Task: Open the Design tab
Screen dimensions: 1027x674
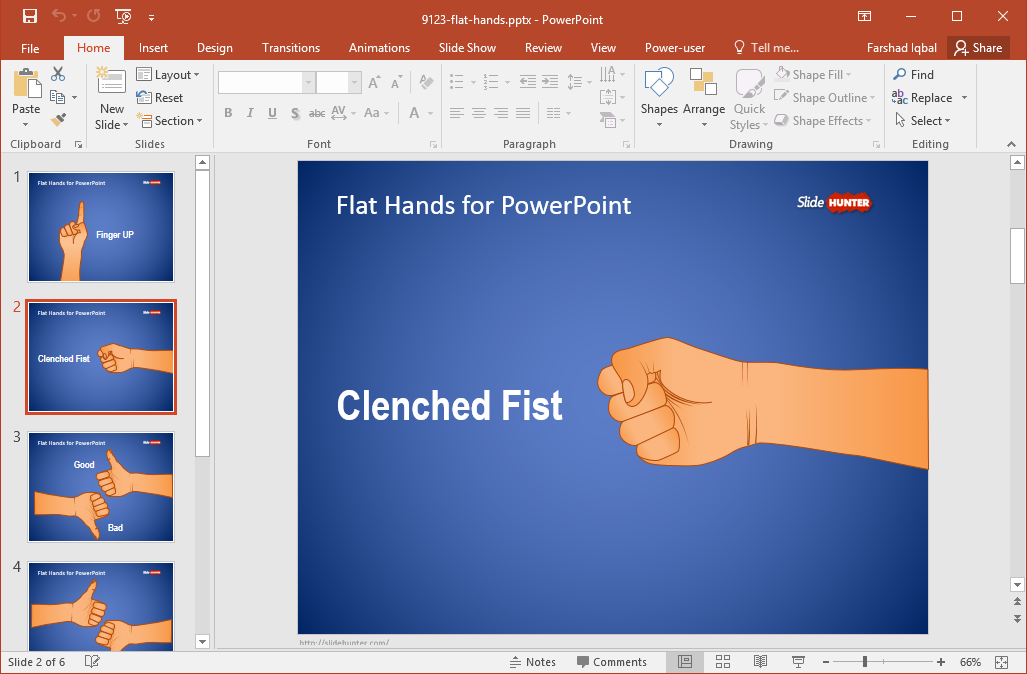Action: click(215, 48)
